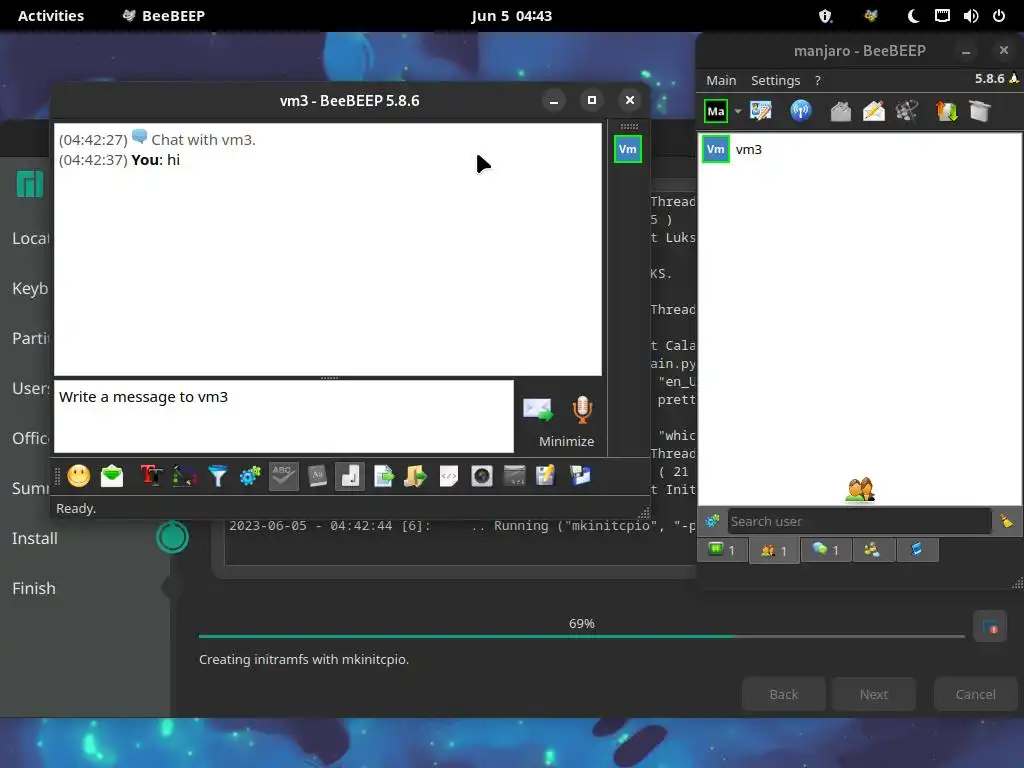
Task: Open the chat font color picker
Action: point(184,476)
